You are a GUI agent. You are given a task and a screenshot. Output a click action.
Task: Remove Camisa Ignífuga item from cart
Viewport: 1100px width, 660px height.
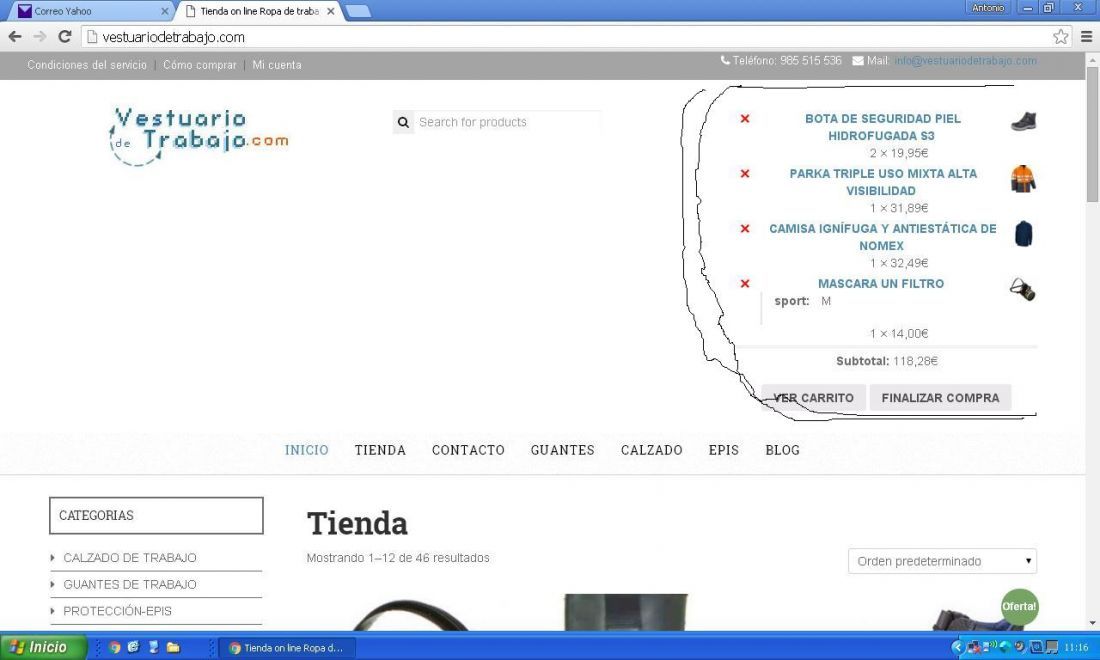[x=745, y=229]
